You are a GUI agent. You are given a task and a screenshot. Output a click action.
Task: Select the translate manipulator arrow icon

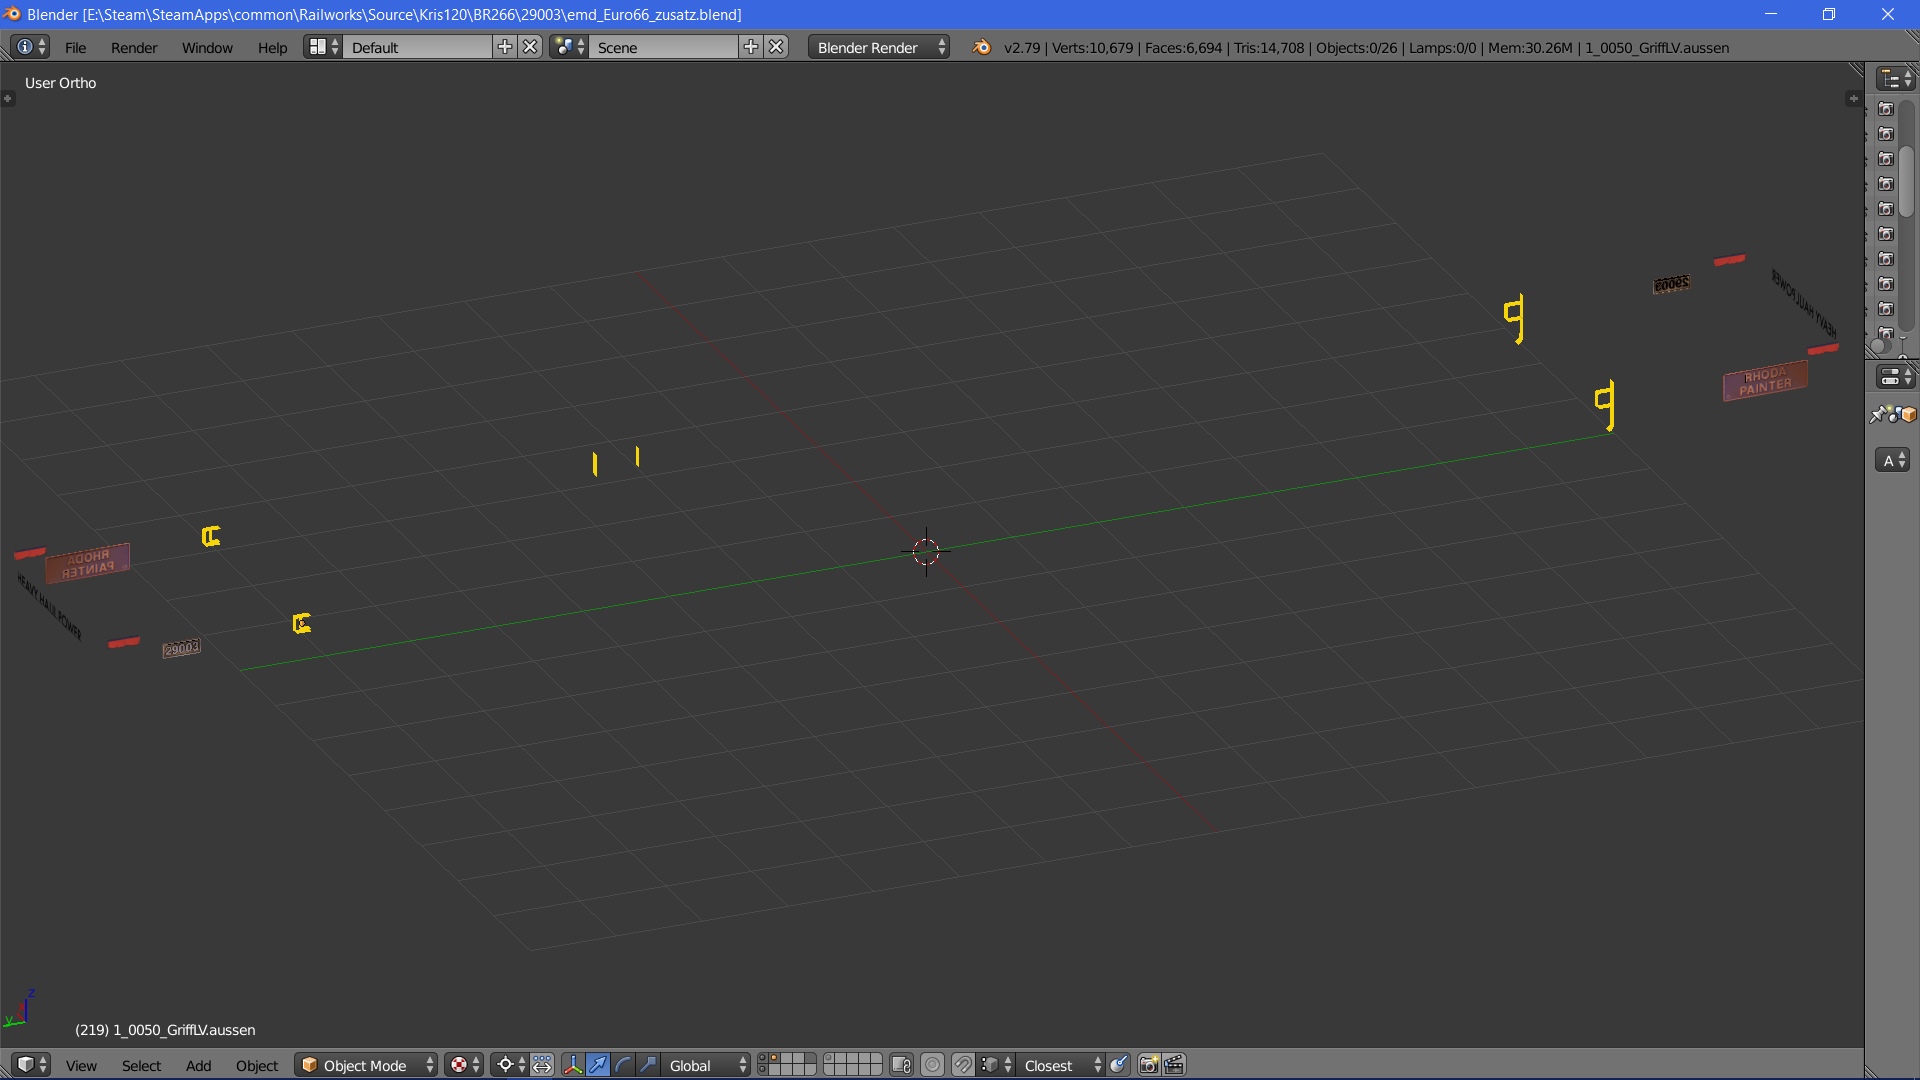click(597, 1065)
